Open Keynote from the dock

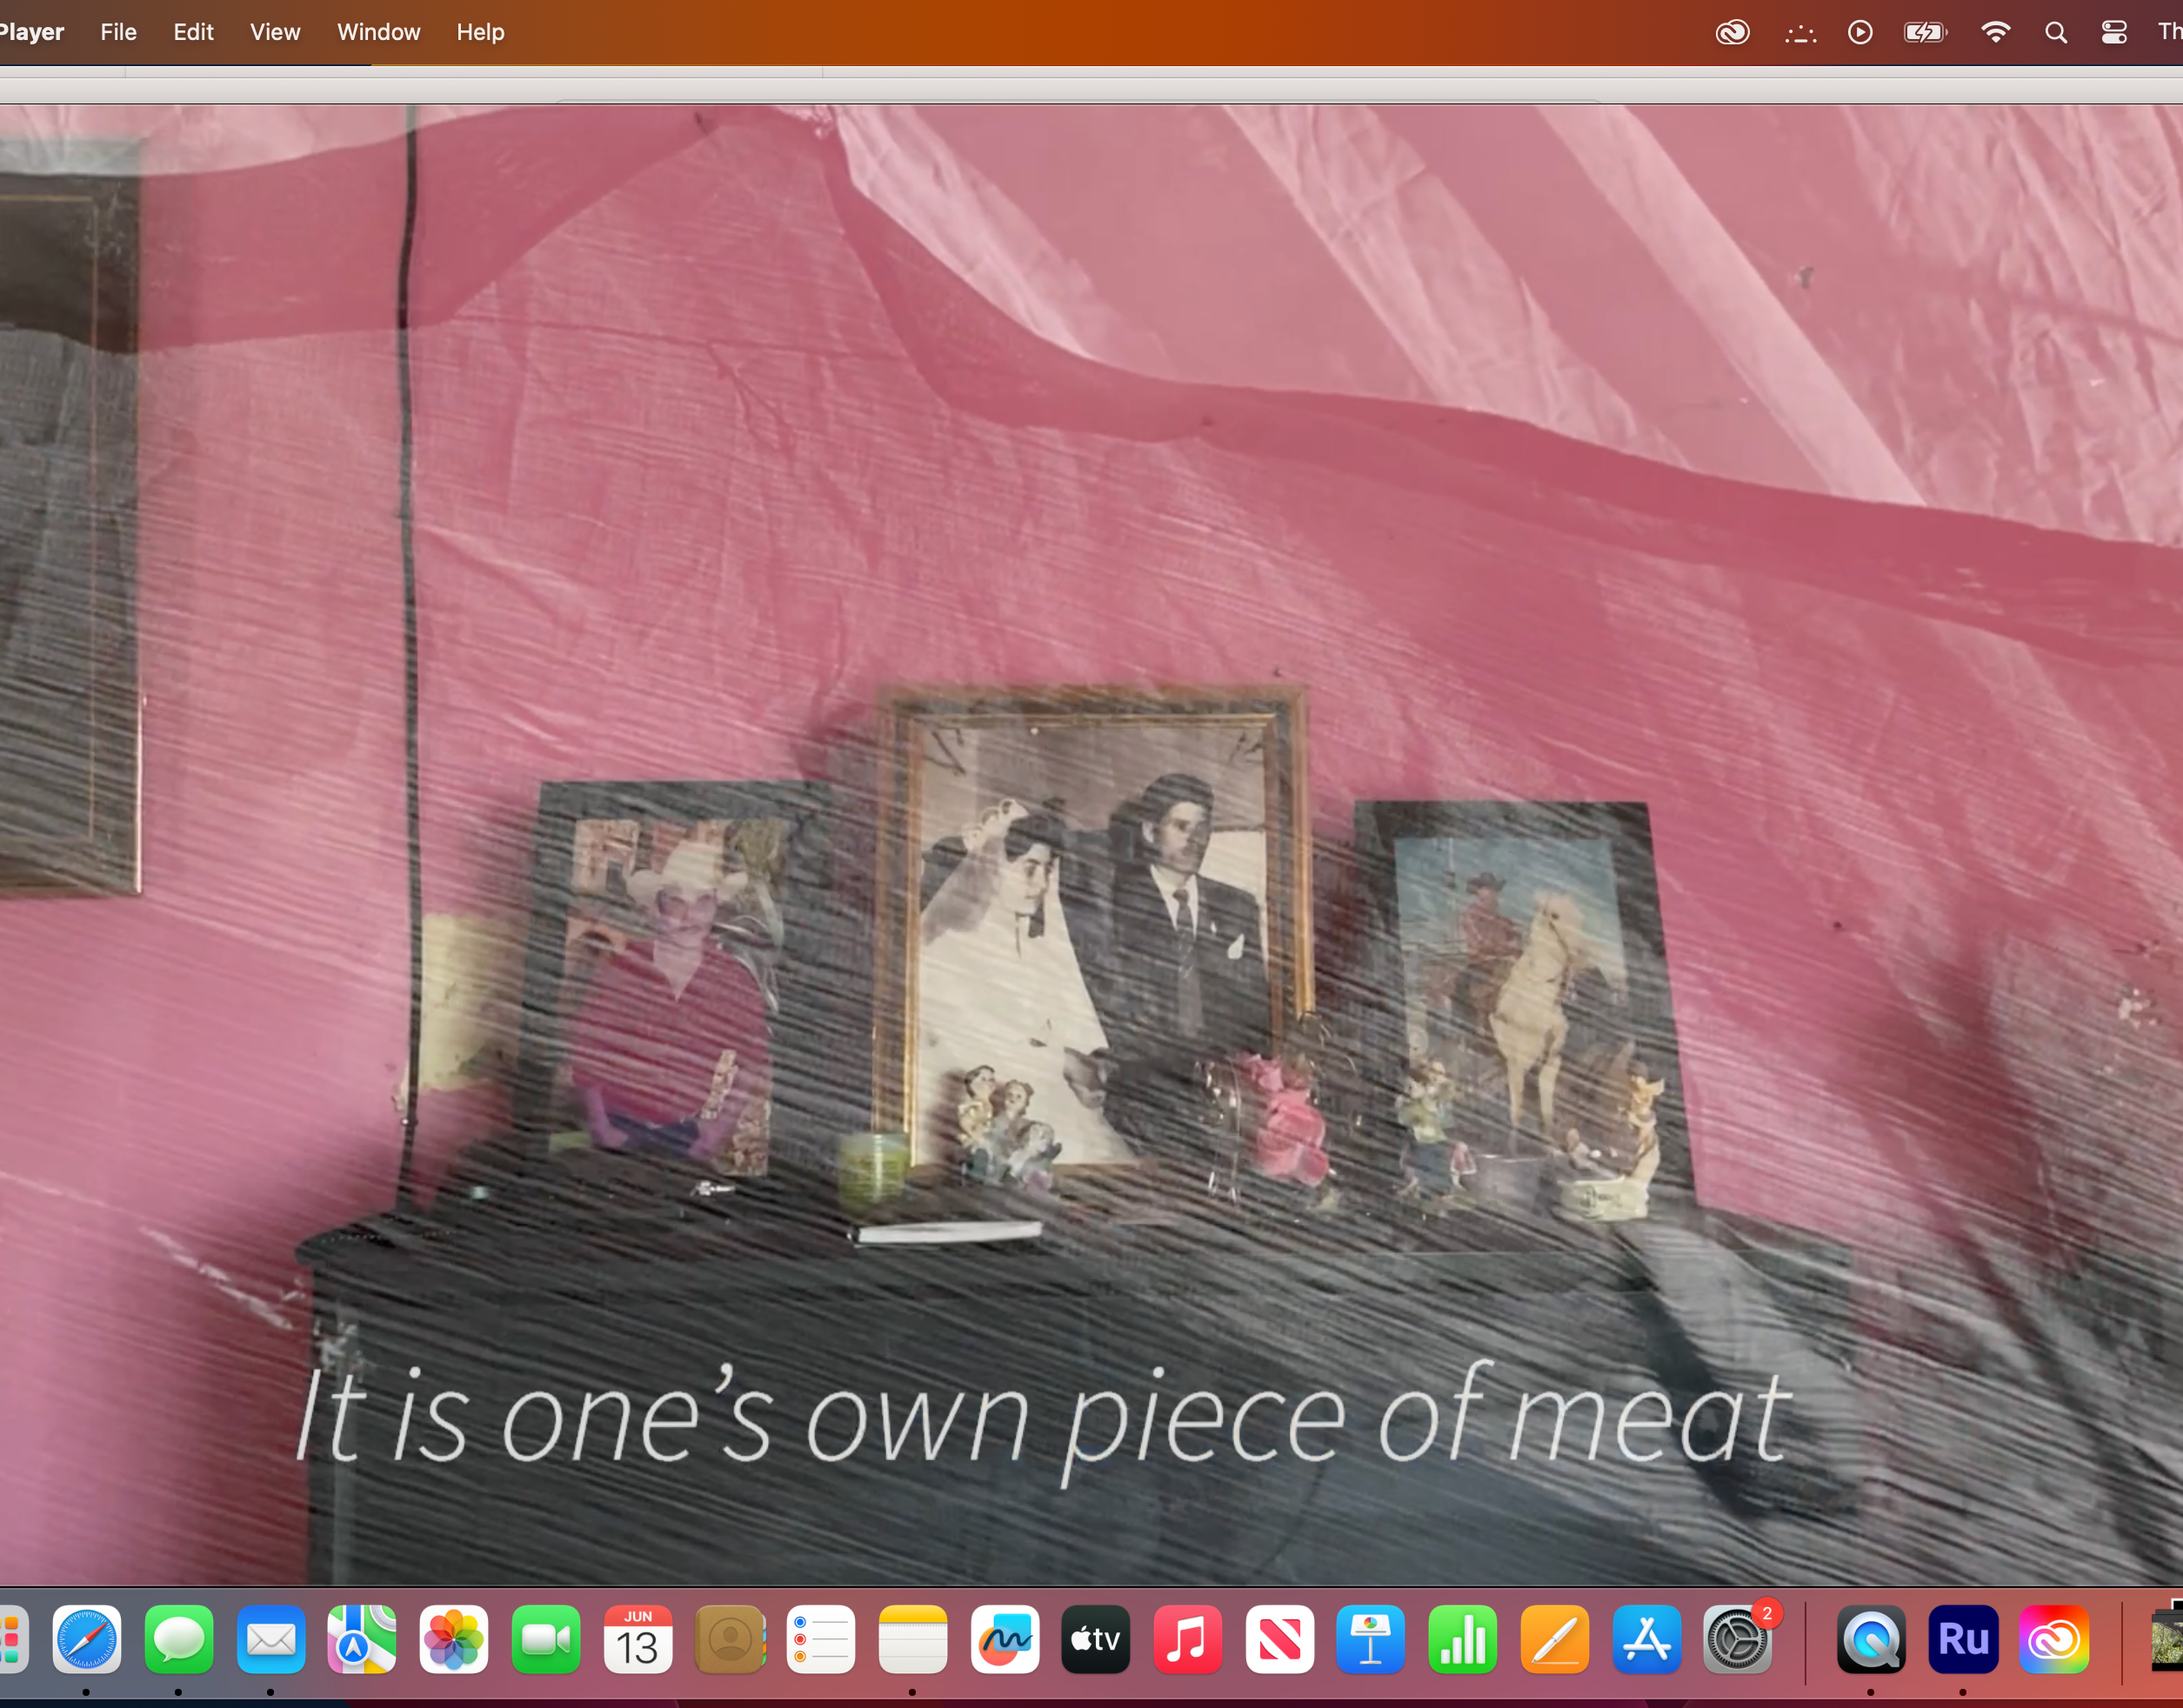pos(1371,1639)
